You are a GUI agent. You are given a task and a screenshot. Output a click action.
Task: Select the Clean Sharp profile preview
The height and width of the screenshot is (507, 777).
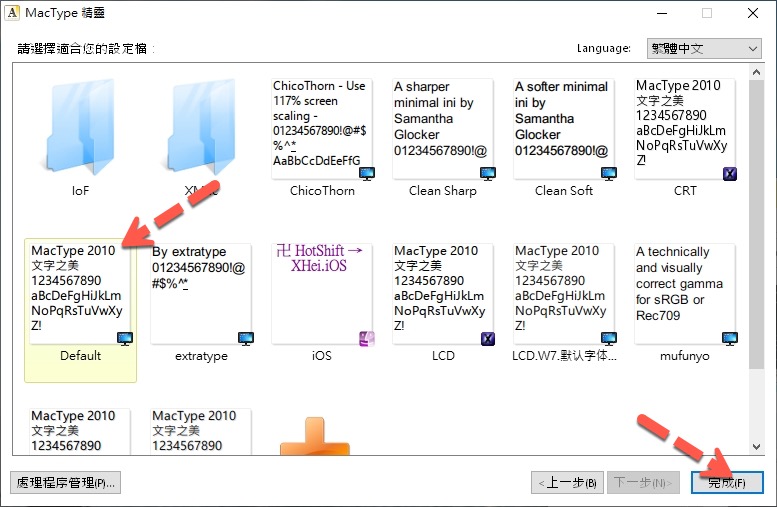tap(443, 128)
